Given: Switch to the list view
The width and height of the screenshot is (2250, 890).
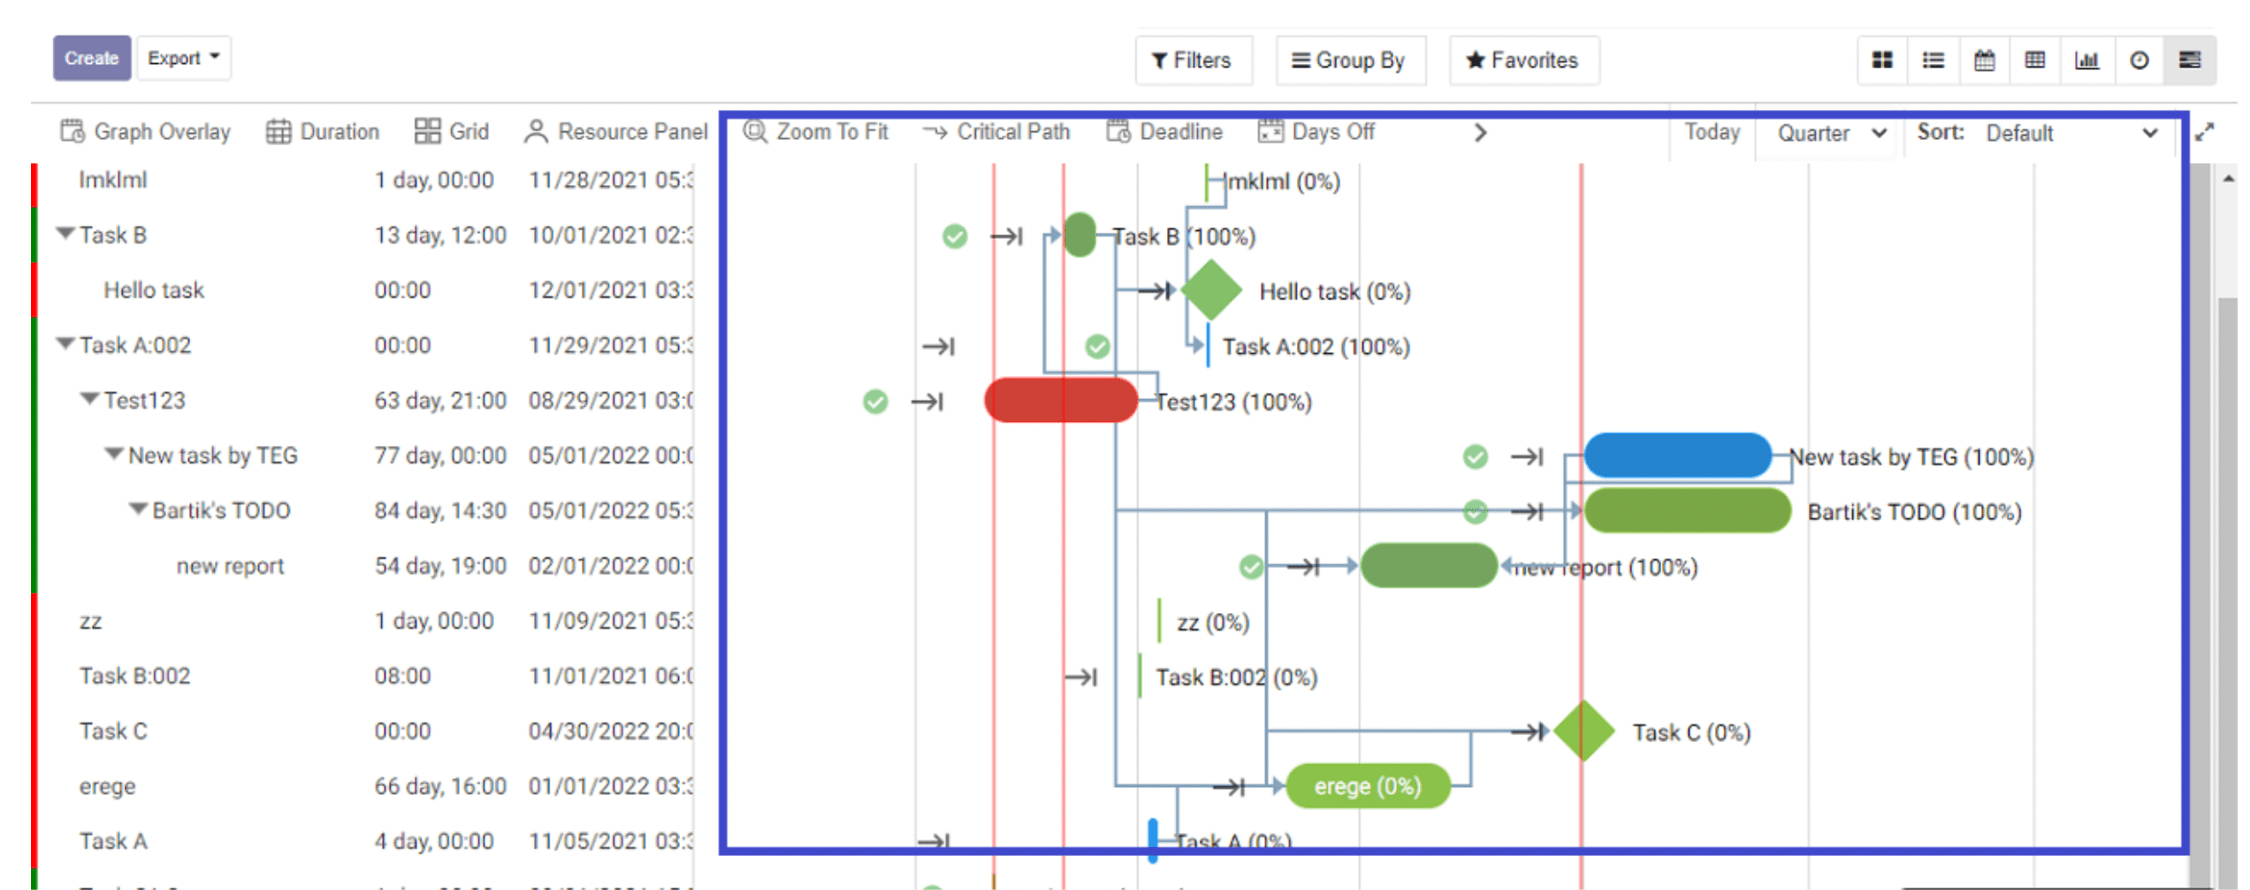Looking at the screenshot, I should (1933, 60).
